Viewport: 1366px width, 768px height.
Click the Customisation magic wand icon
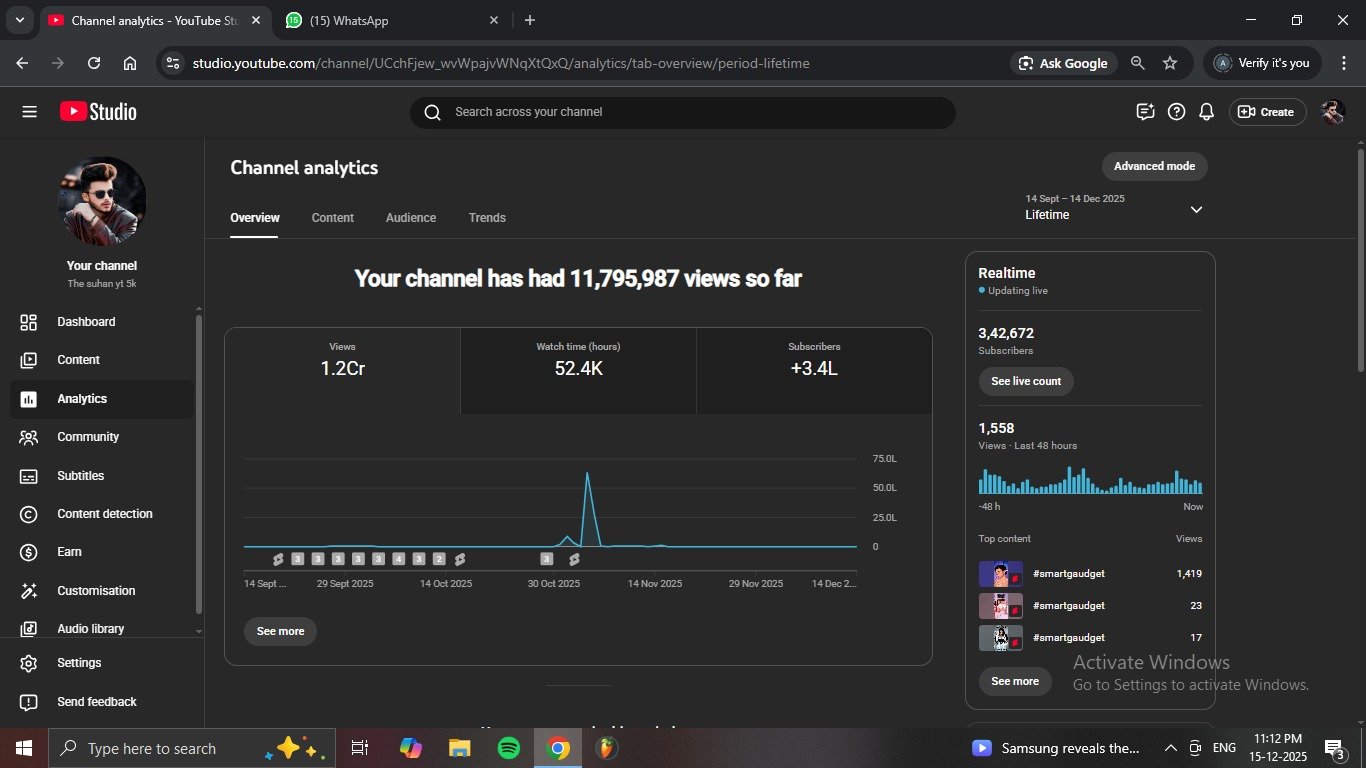tap(29, 591)
